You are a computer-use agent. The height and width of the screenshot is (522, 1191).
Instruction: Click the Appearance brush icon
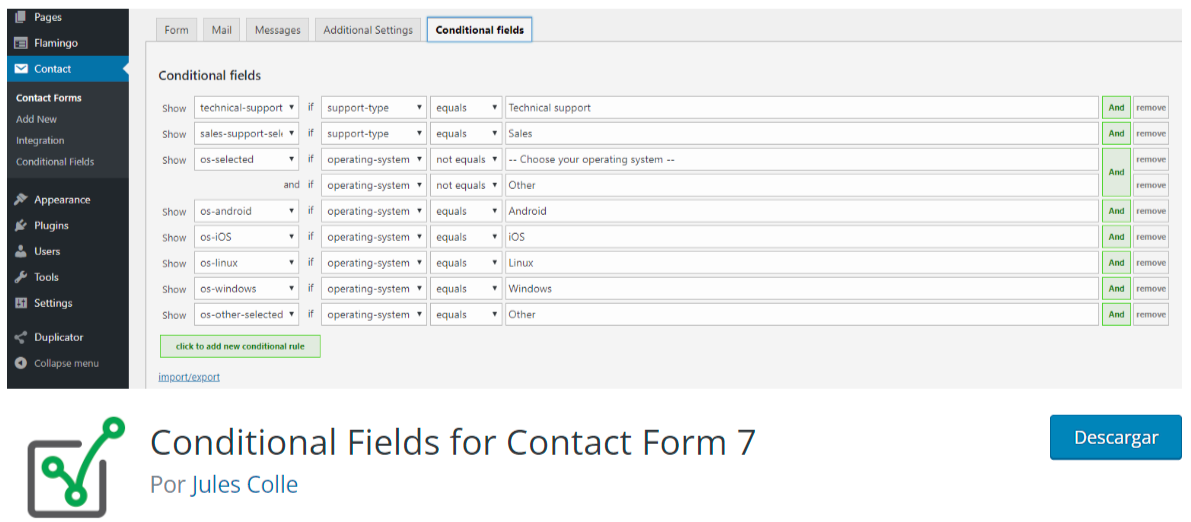[21, 200]
